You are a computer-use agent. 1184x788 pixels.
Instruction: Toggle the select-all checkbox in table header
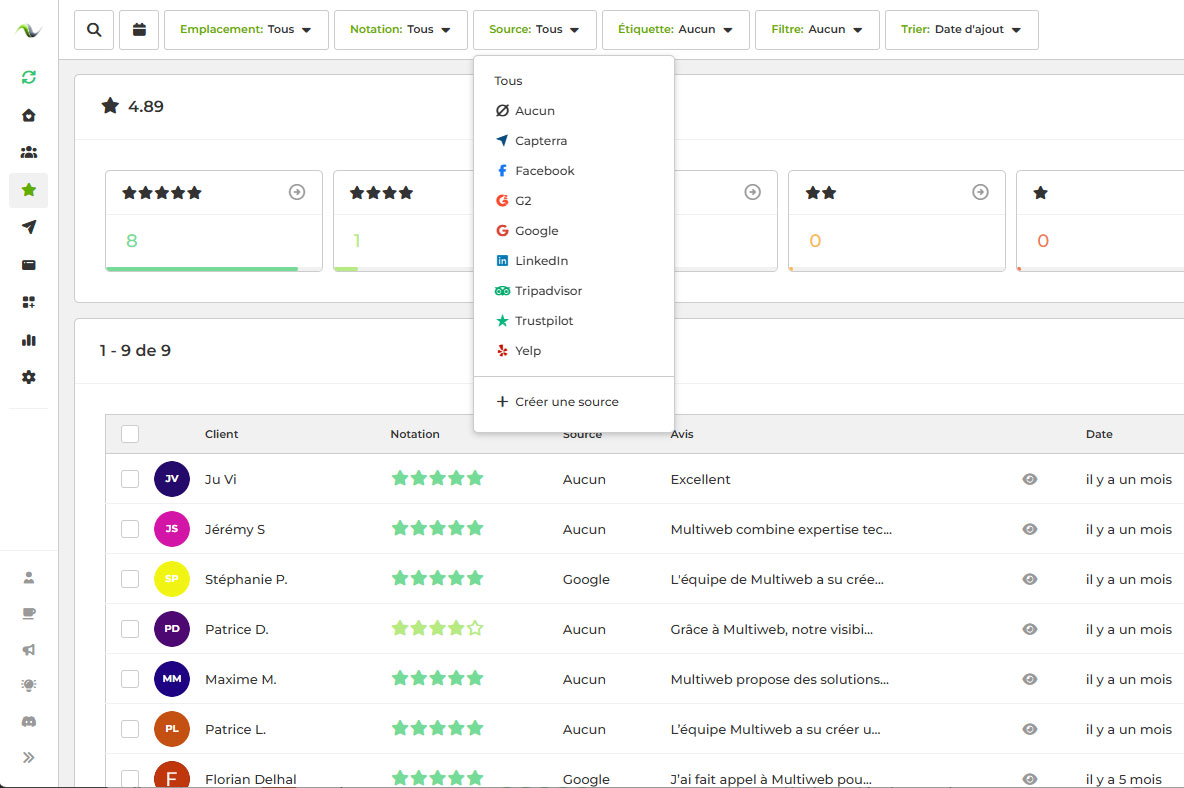pyautogui.click(x=130, y=434)
